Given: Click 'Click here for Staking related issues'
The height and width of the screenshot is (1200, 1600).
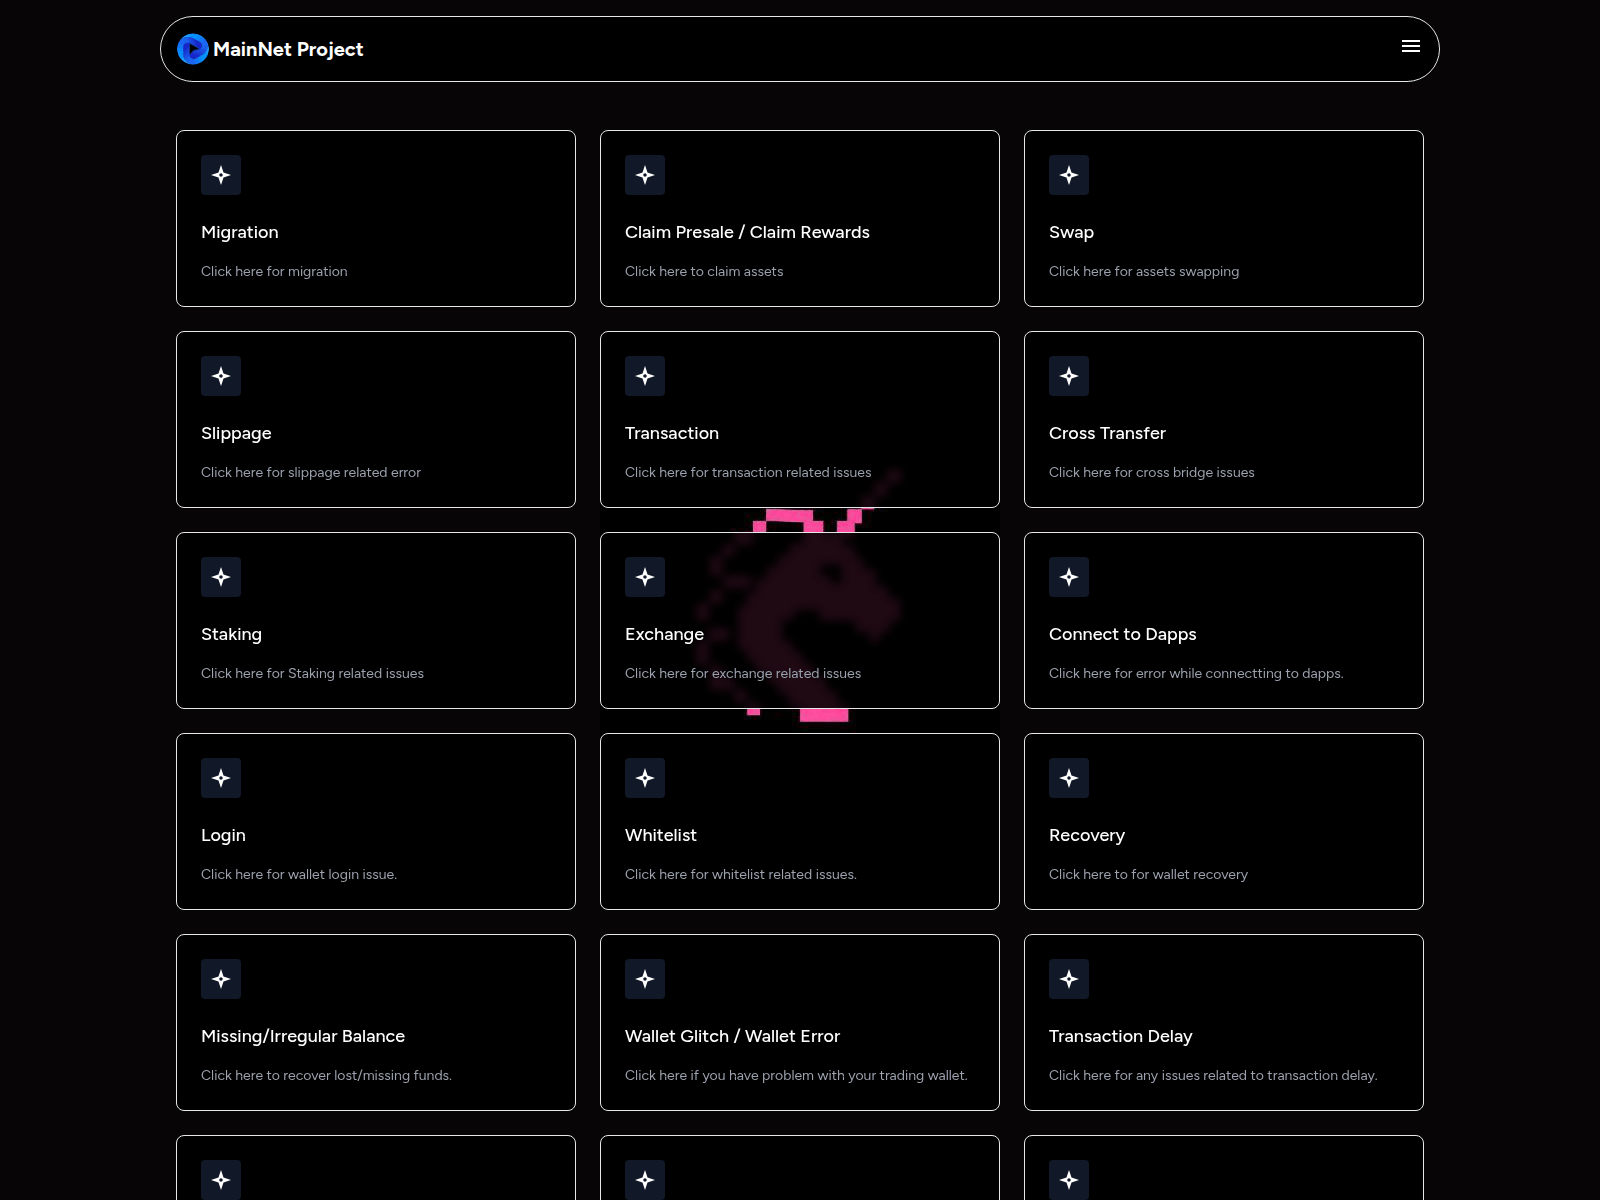Looking at the screenshot, I should tap(312, 673).
